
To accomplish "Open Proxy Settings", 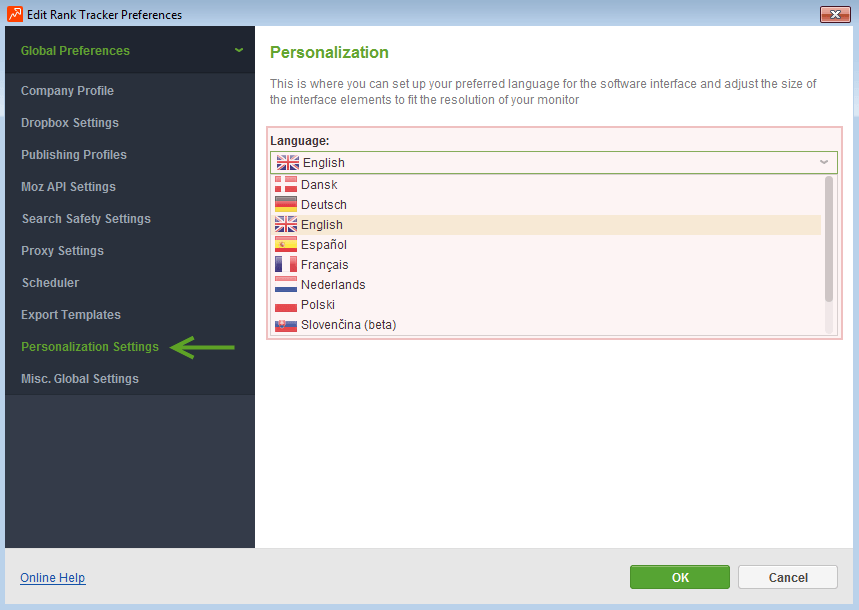I will pos(62,250).
